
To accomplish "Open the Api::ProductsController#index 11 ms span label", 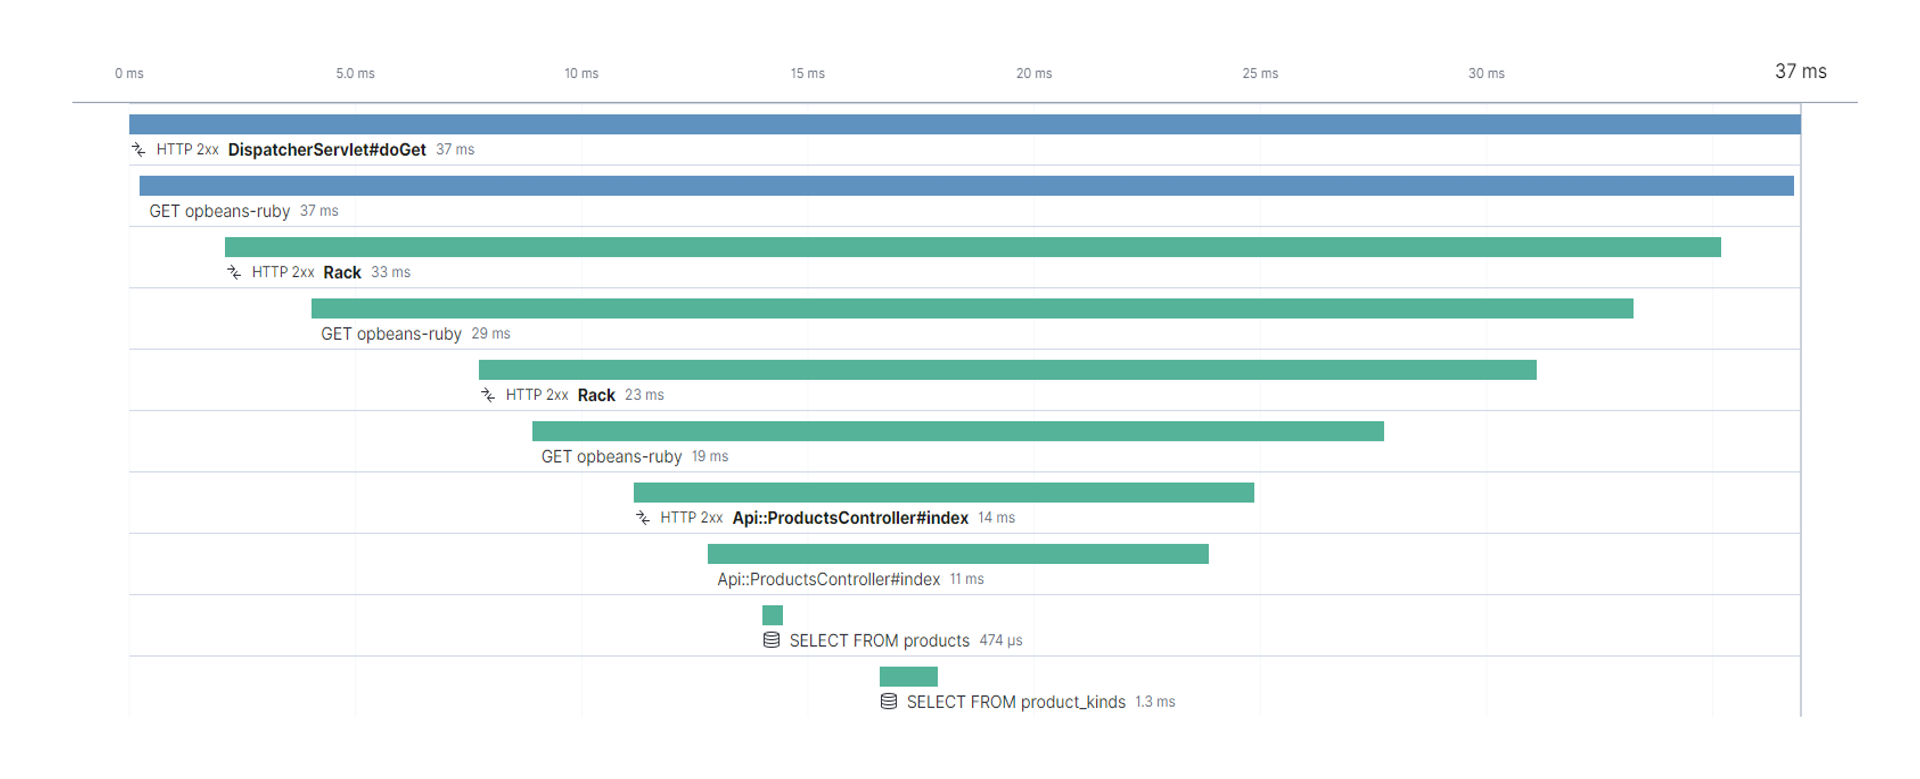I will click(x=829, y=579).
